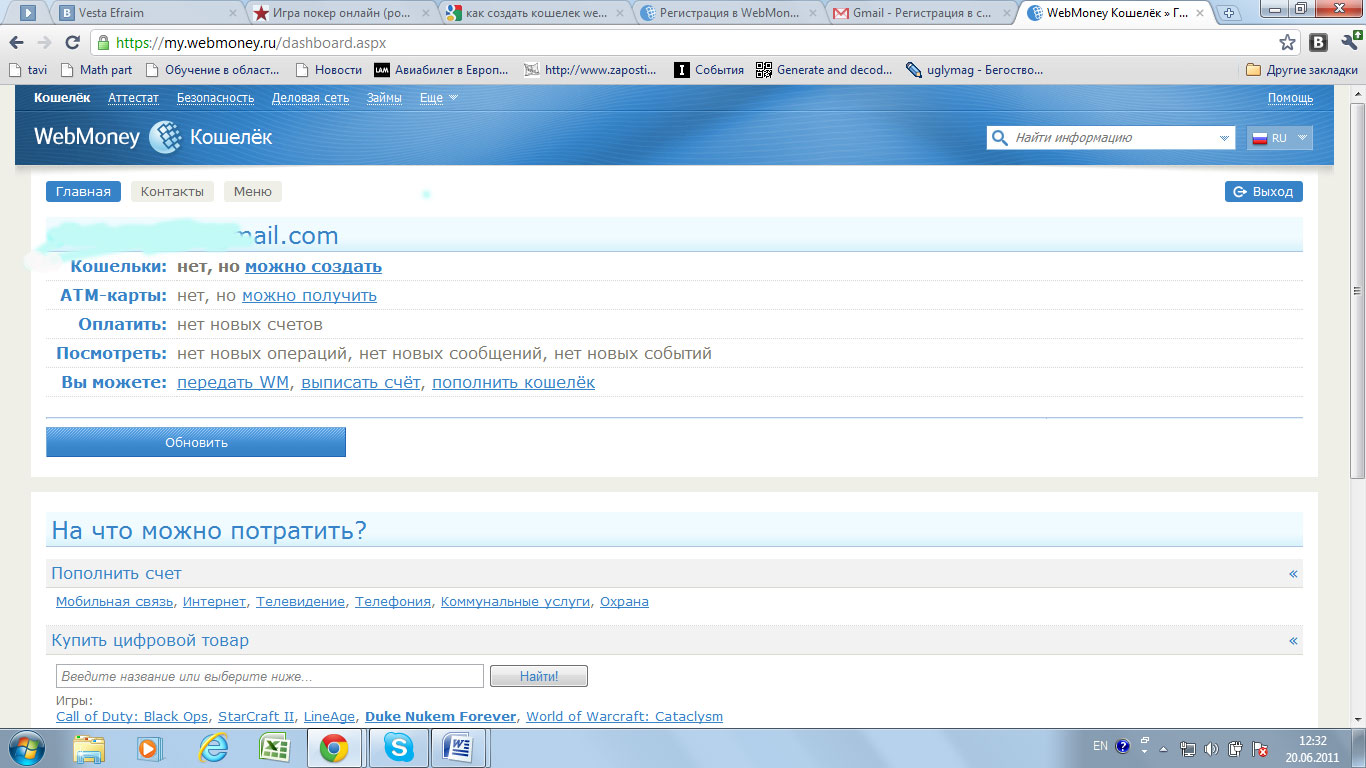Select the Контакты tab
1366x768 pixels.
[172, 192]
